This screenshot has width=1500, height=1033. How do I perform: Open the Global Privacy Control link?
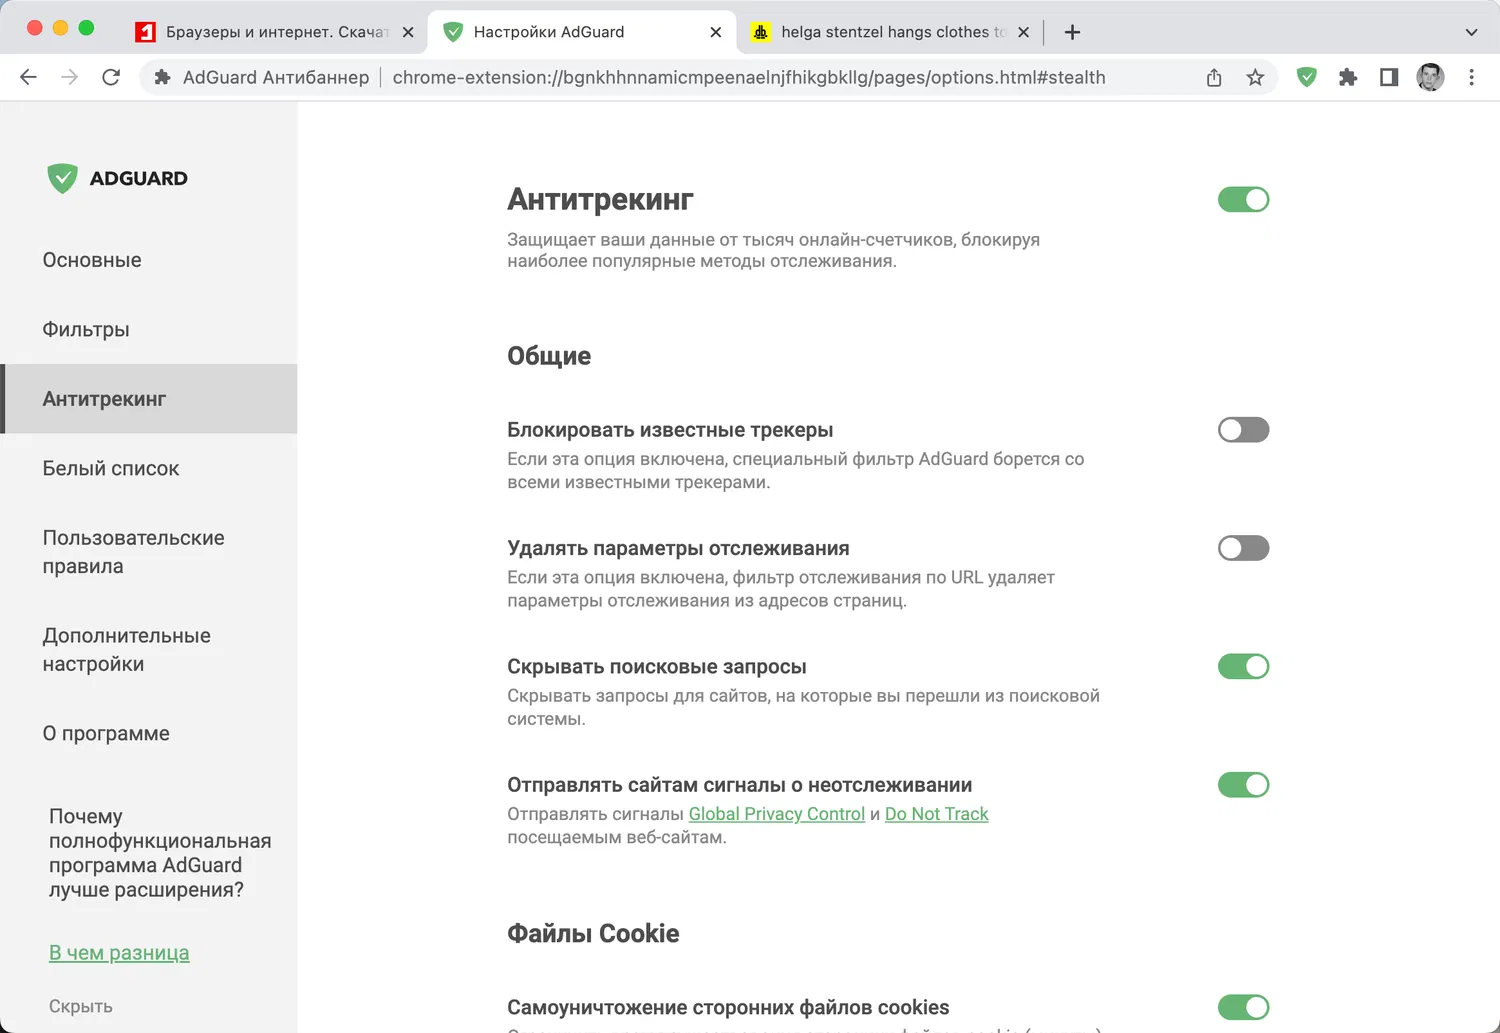(776, 814)
